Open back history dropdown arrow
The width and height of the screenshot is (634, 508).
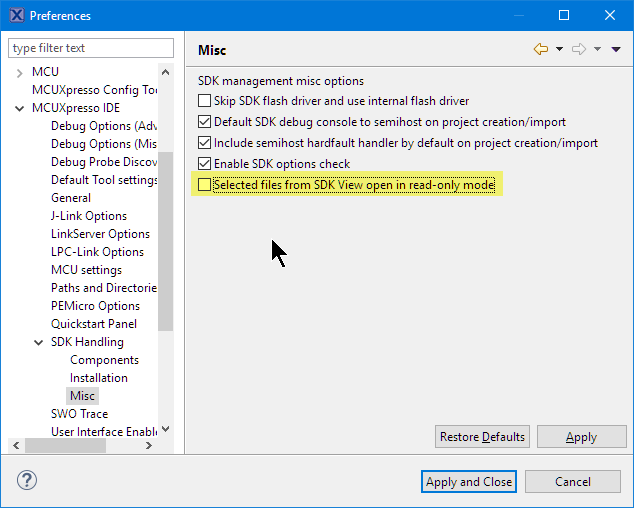pyautogui.click(x=559, y=49)
